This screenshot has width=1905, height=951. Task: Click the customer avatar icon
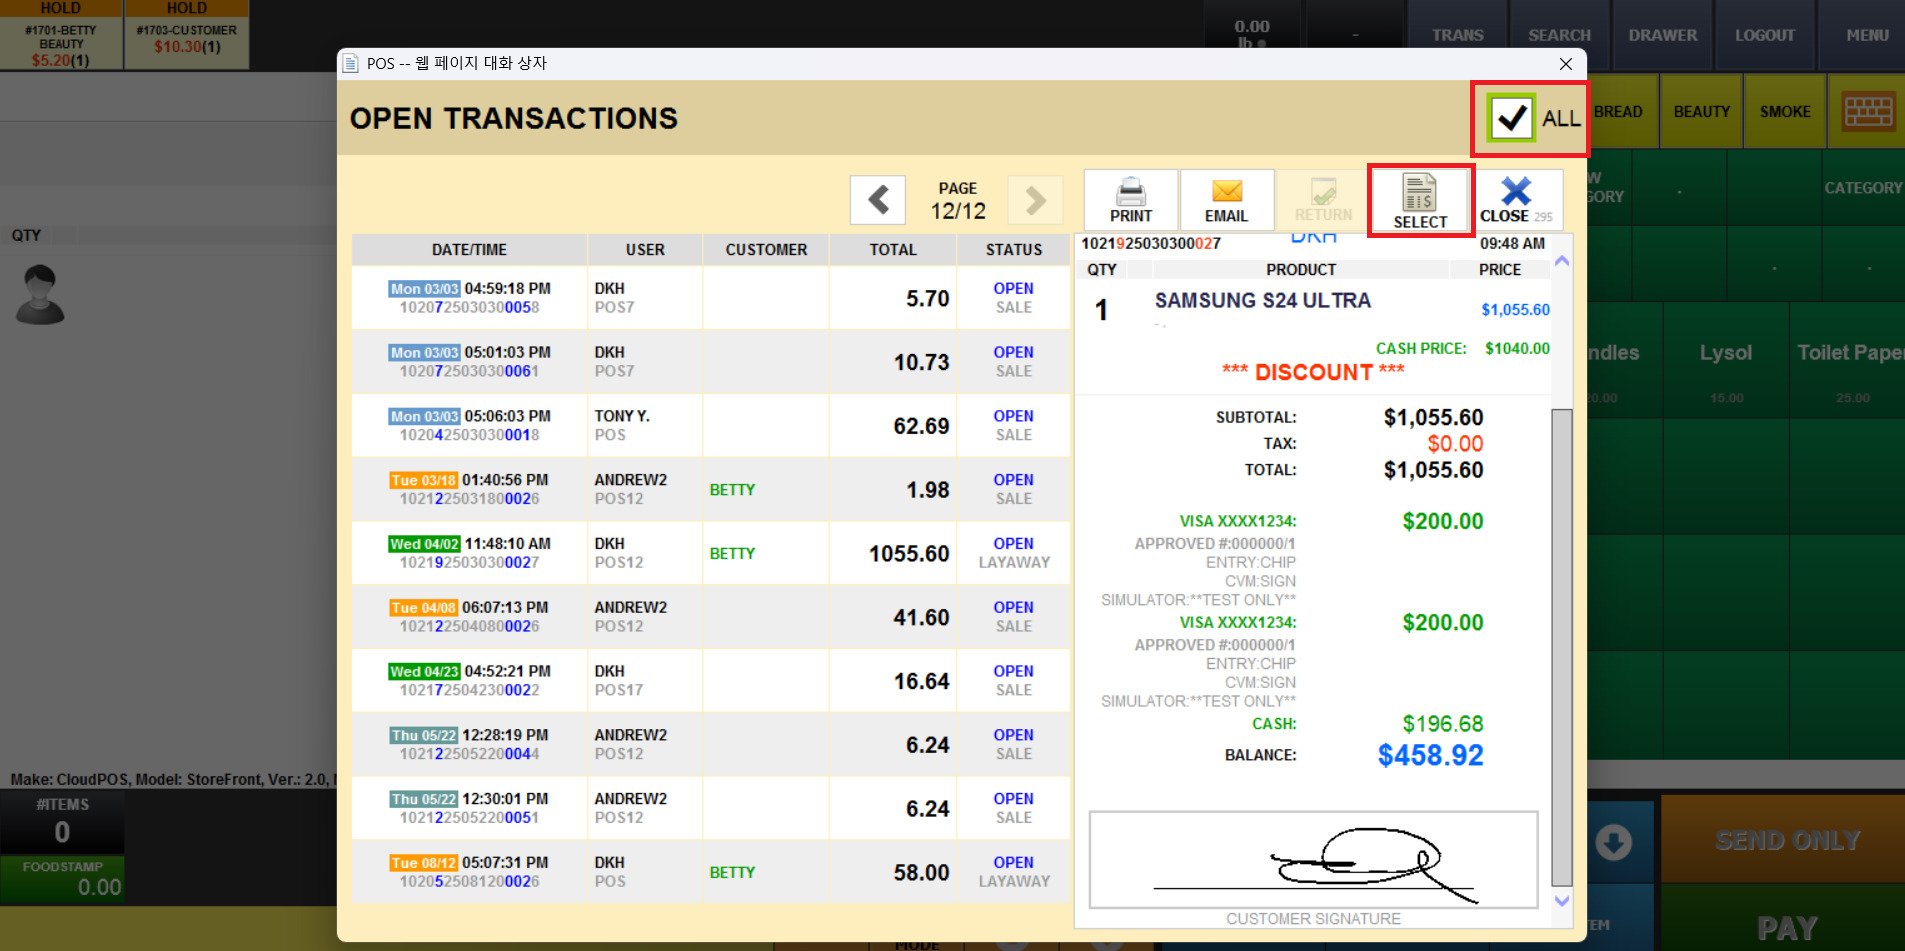pyautogui.click(x=40, y=294)
